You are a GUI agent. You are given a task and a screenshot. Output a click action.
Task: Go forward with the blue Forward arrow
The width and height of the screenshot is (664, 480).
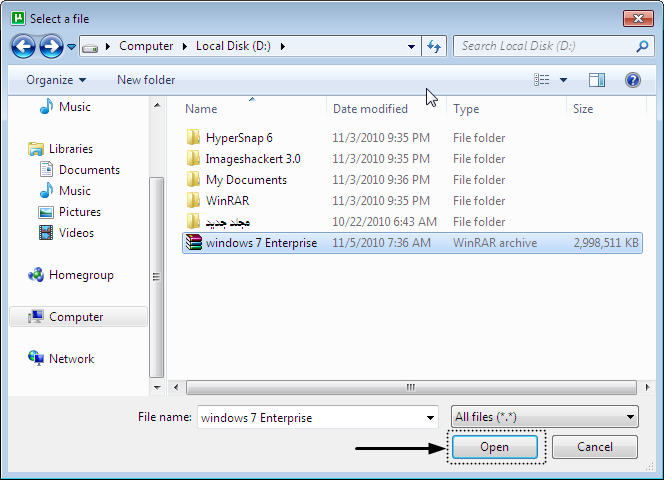pyautogui.click(x=51, y=46)
